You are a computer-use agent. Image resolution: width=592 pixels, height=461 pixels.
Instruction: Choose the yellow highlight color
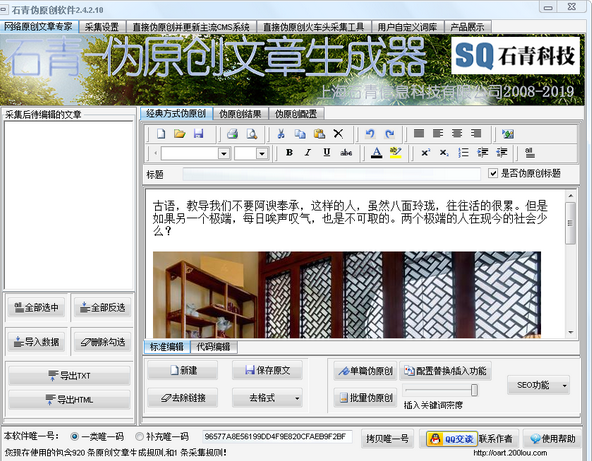click(x=396, y=153)
